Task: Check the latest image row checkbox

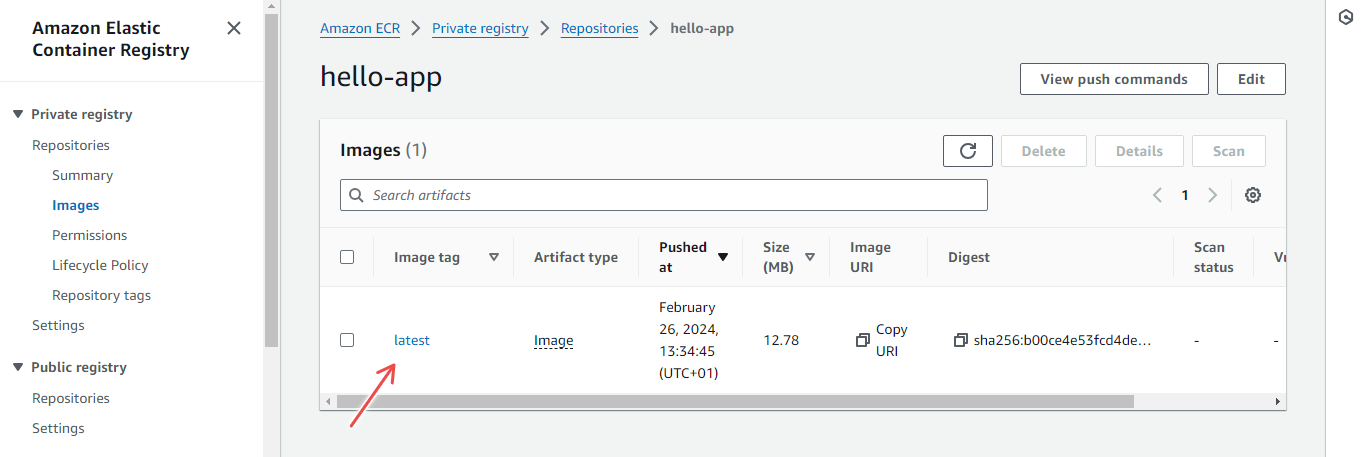Action: pos(347,340)
